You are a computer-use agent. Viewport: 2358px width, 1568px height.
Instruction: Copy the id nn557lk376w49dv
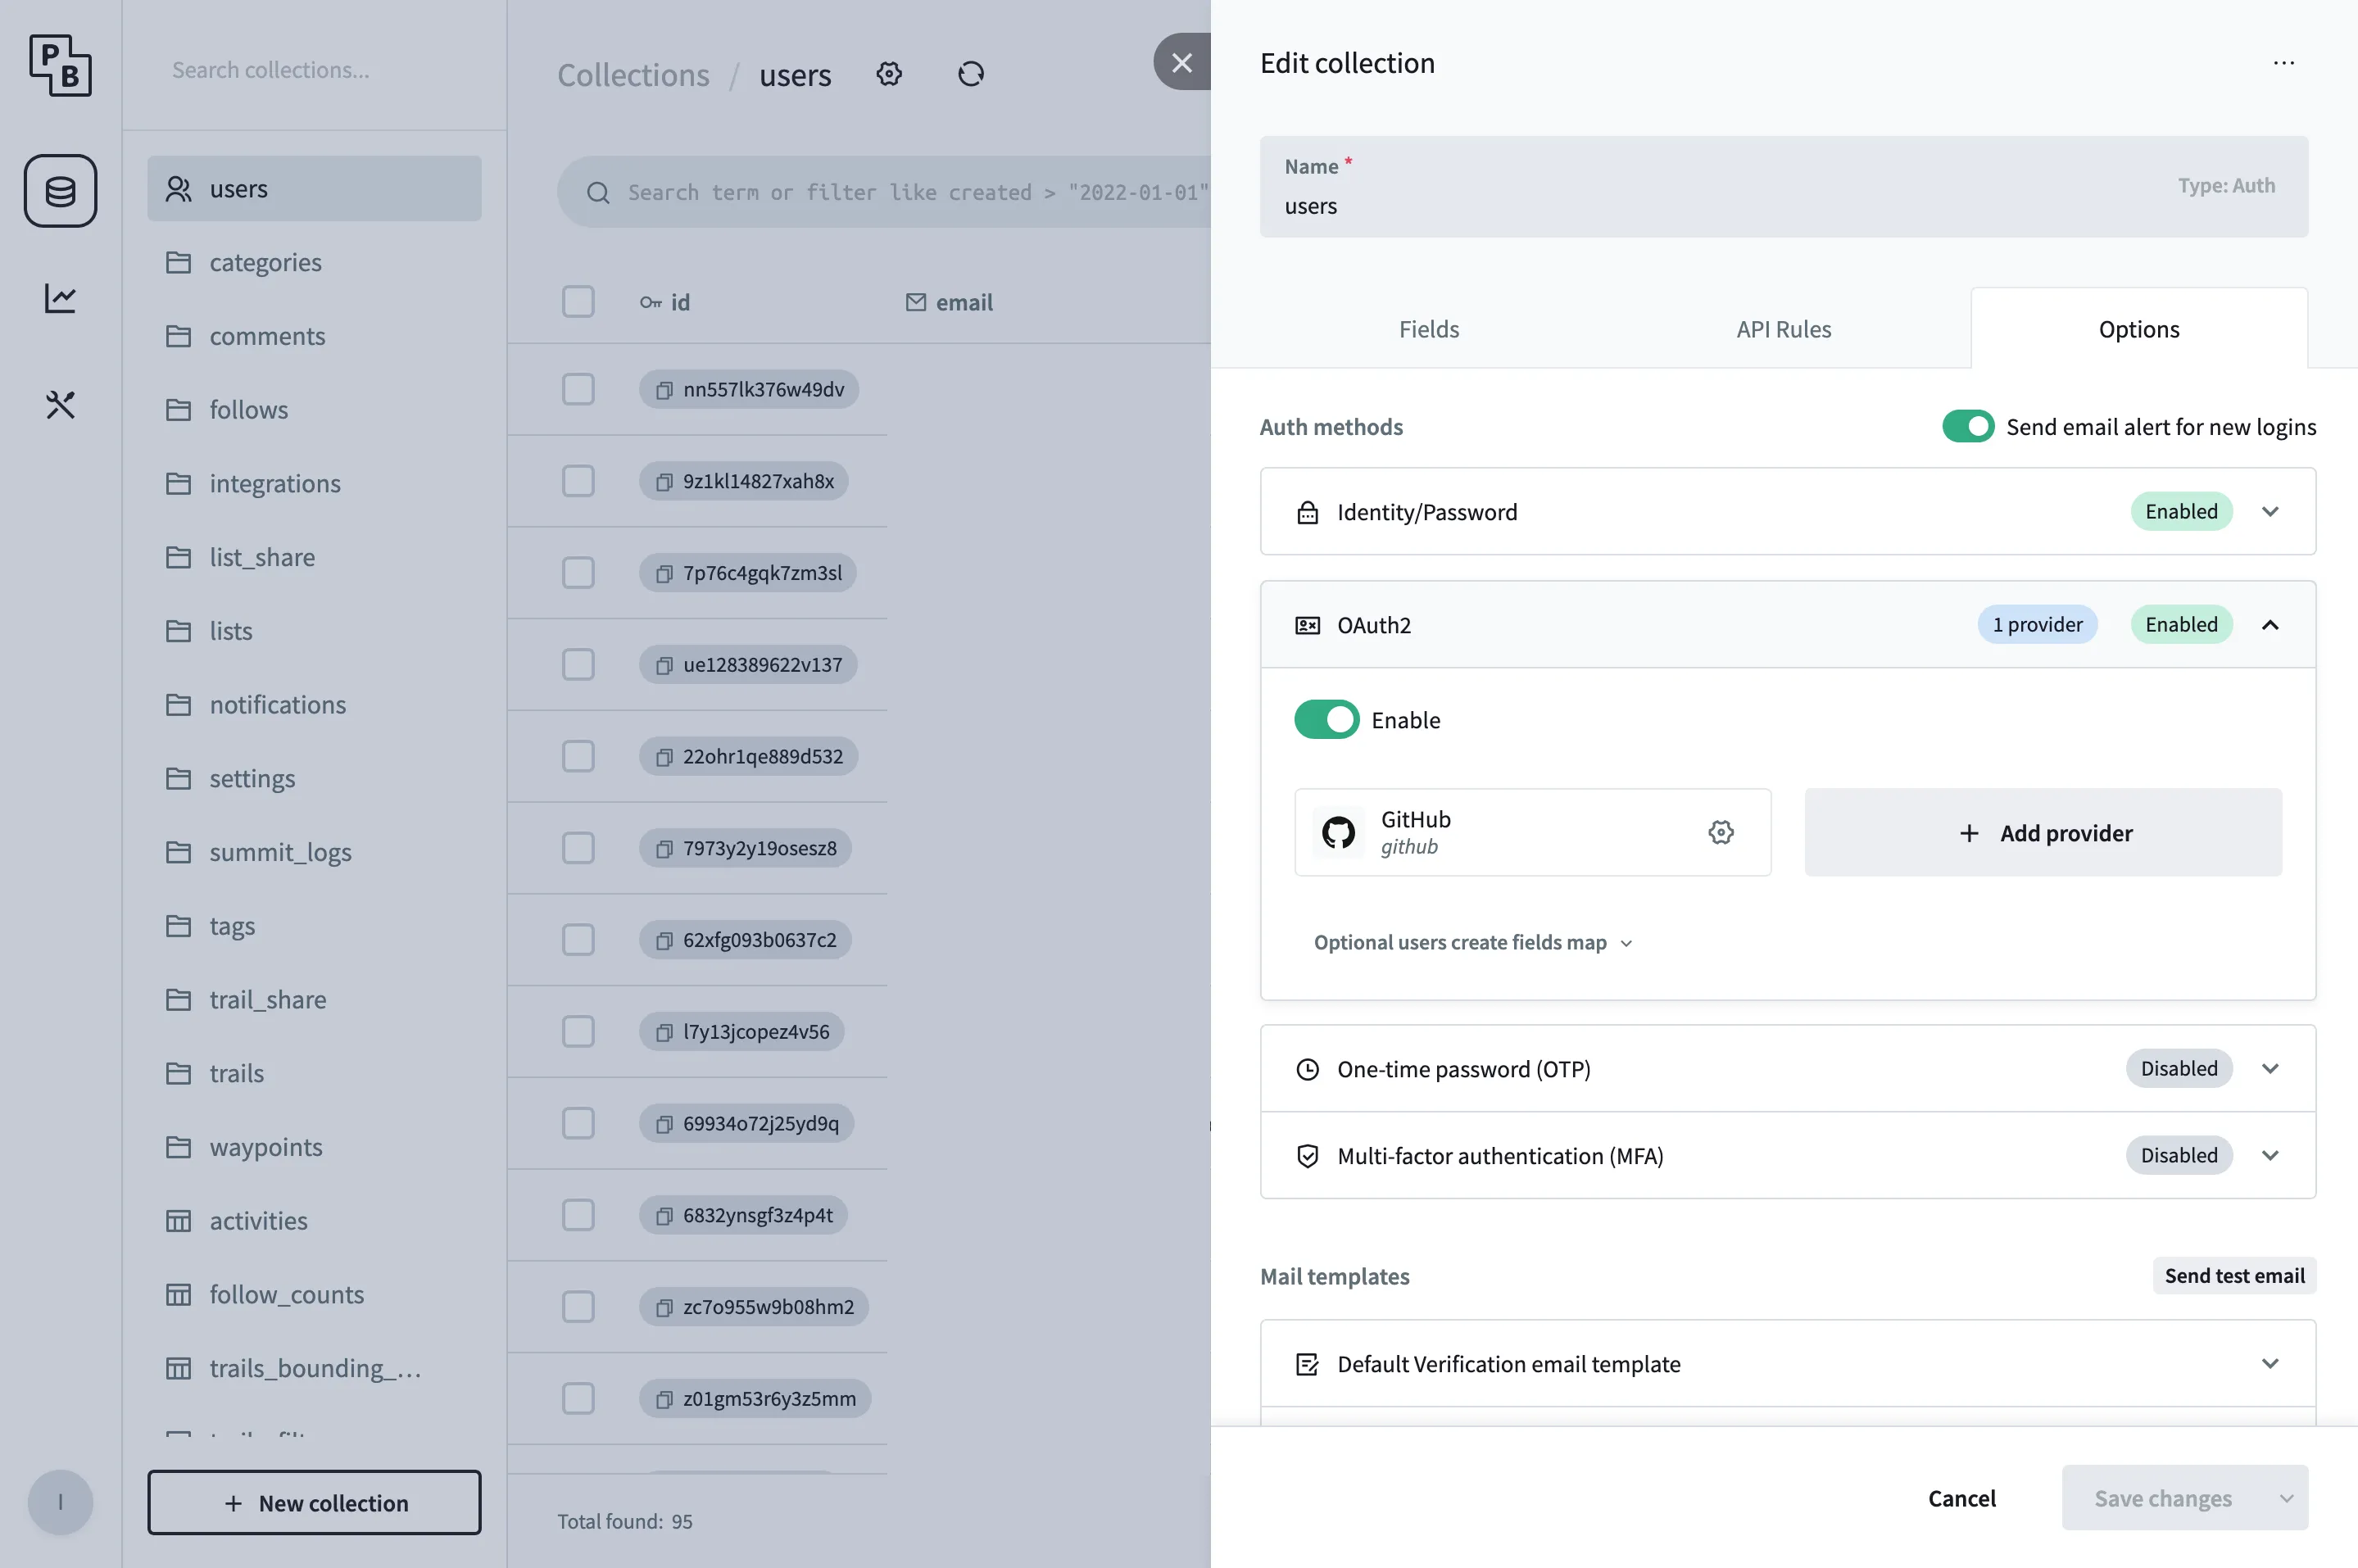(x=664, y=390)
